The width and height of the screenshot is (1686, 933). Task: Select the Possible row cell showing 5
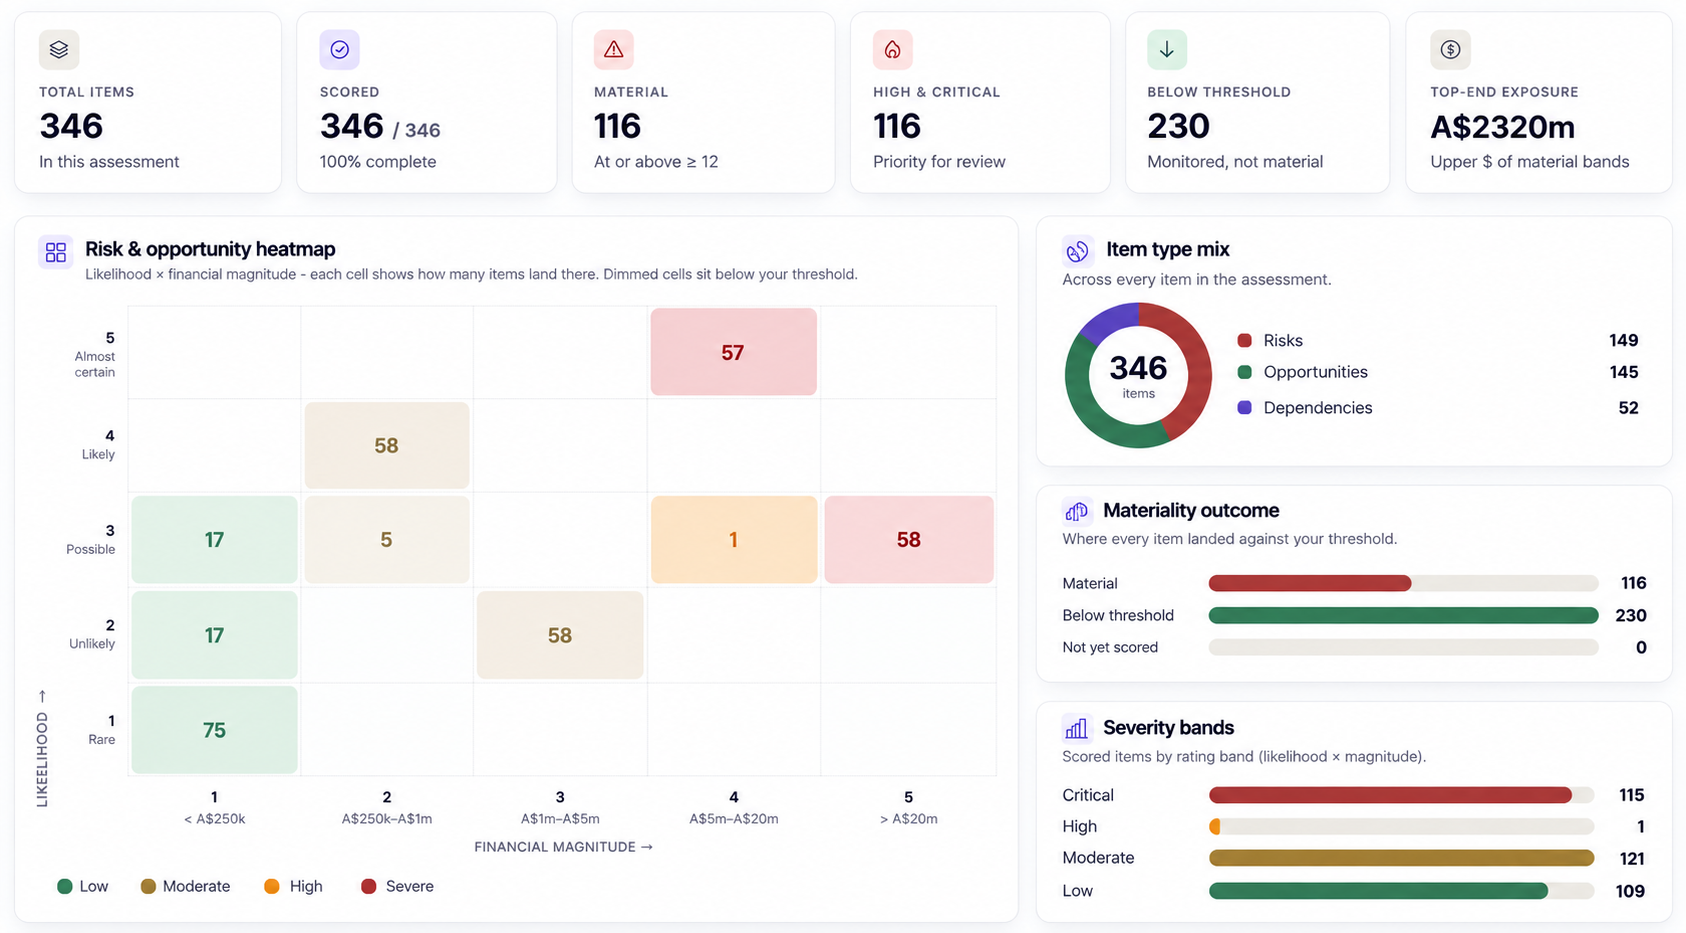(387, 540)
